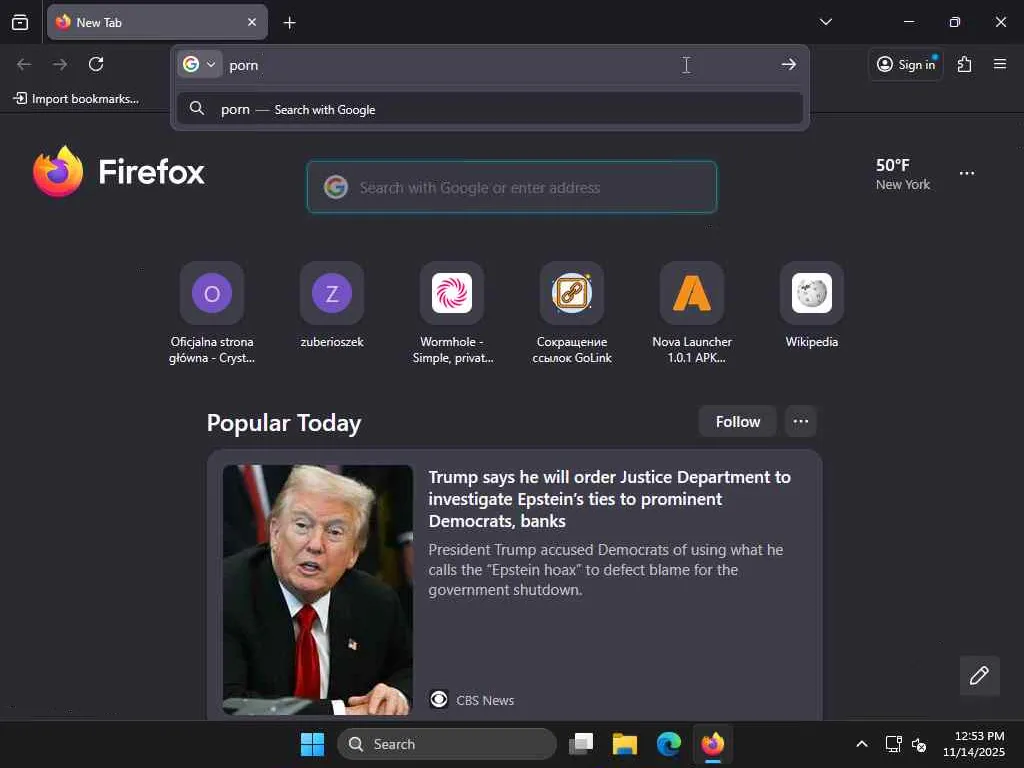Open the Firefox View tabs list icon
1024x768 pixels.
point(20,22)
